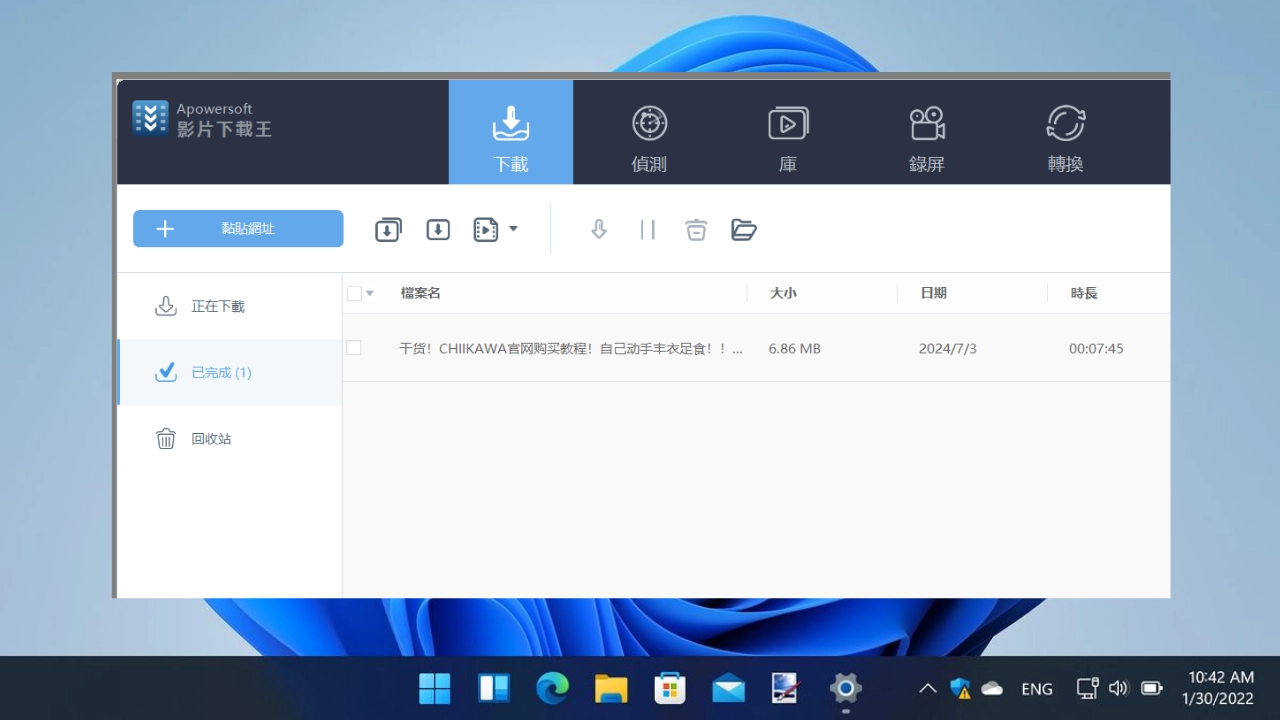Click Windows Security tray icon
Screen dimensions: 1280x720
(960, 688)
